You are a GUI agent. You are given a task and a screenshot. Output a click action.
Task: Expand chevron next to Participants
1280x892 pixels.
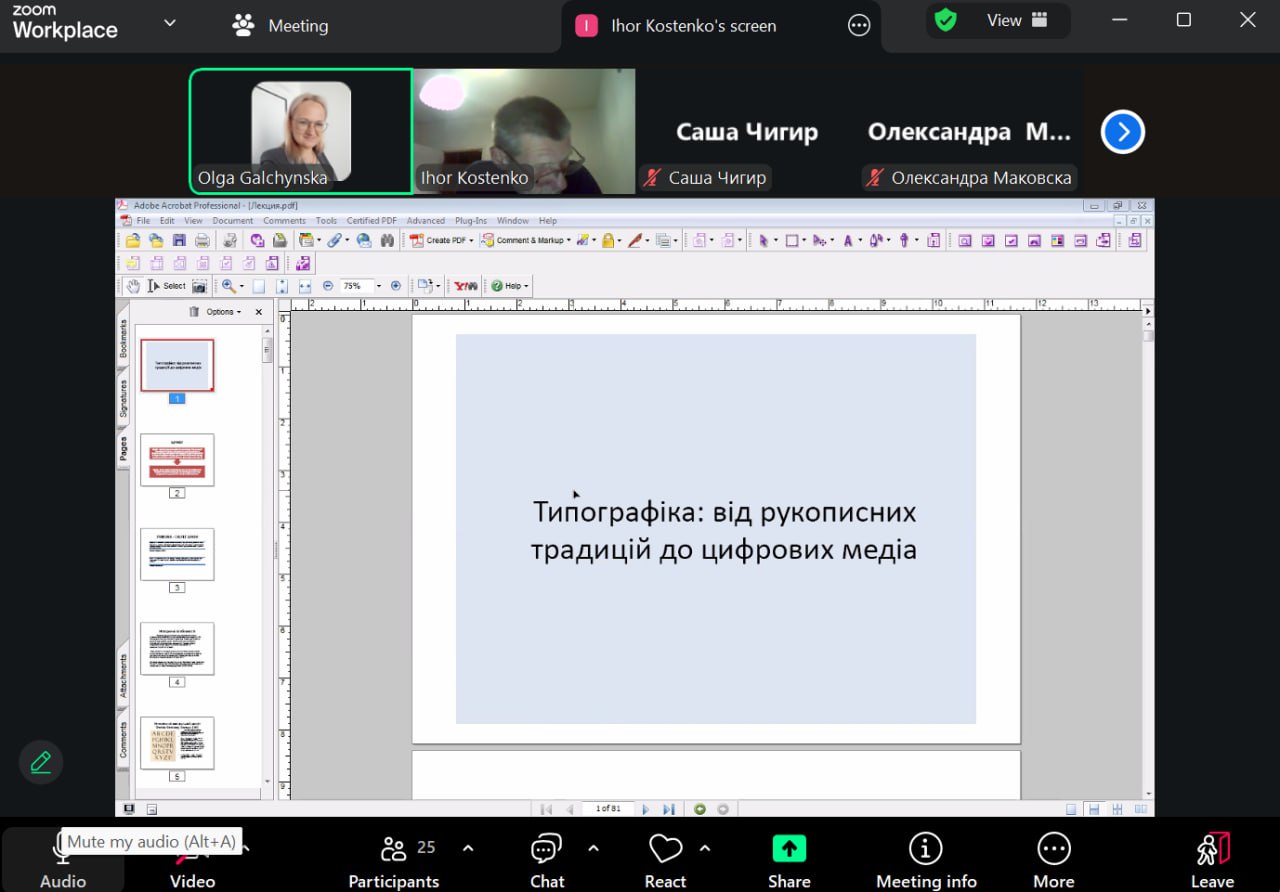coord(468,849)
